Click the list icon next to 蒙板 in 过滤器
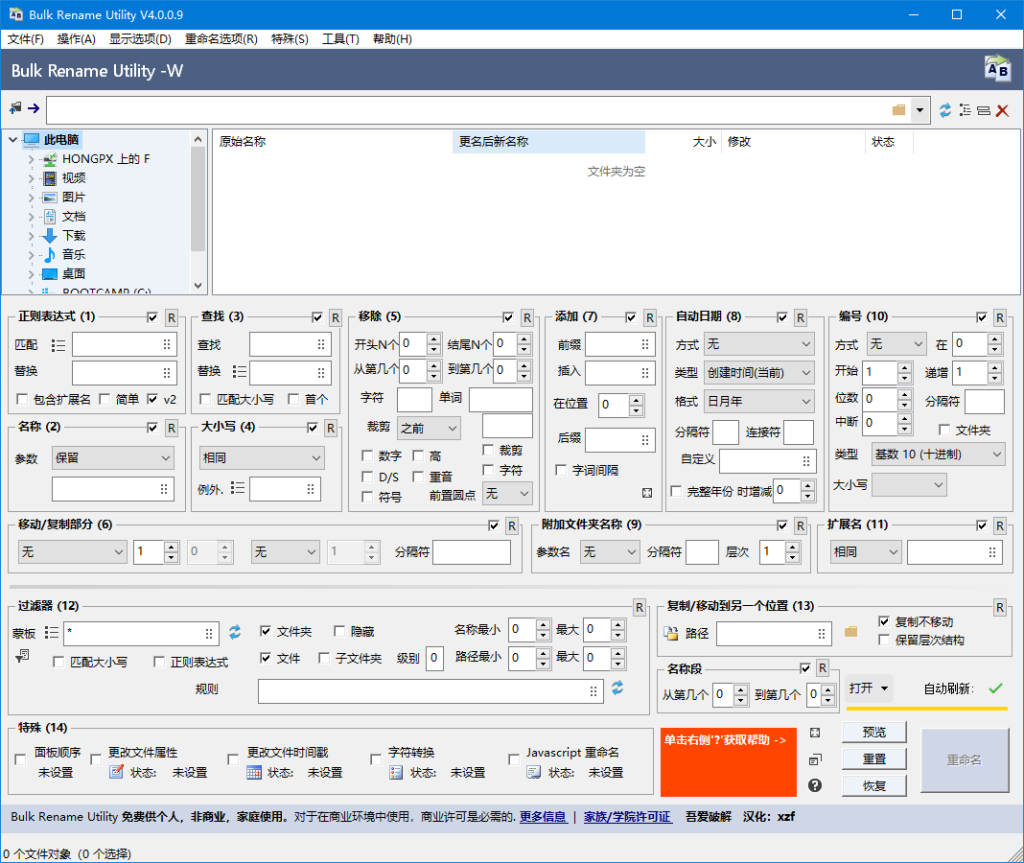The image size is (1024, 863). pyautogui.click(x=51, y=632)
